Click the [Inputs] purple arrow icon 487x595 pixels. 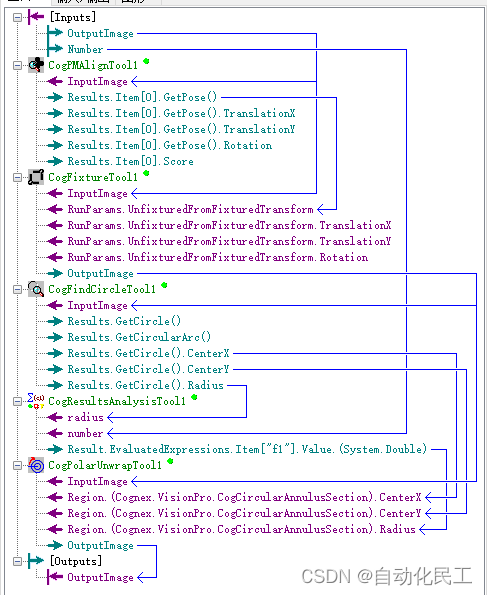click(x=36, y=17)
